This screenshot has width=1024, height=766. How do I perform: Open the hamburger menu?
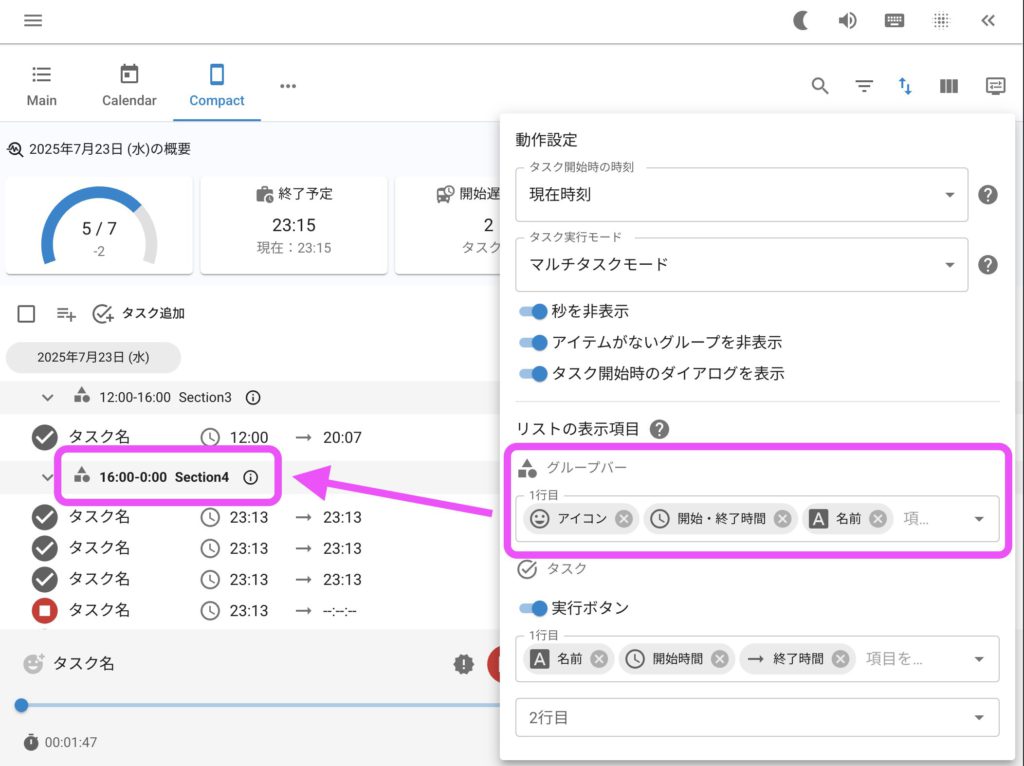[x=33, y=20]
